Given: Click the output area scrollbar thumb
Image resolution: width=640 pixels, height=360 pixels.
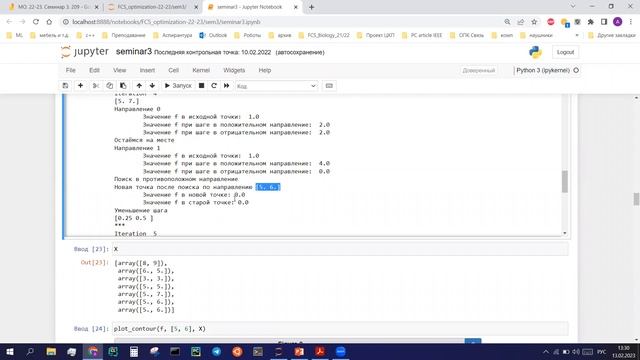Looking at the screenshot, I should [x=565, y=181].
